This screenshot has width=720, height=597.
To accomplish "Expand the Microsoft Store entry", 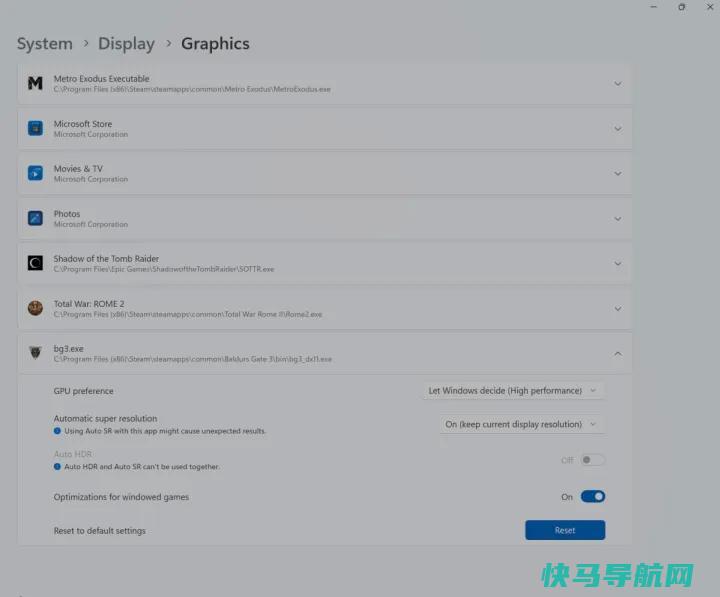I will coord(618,129).
